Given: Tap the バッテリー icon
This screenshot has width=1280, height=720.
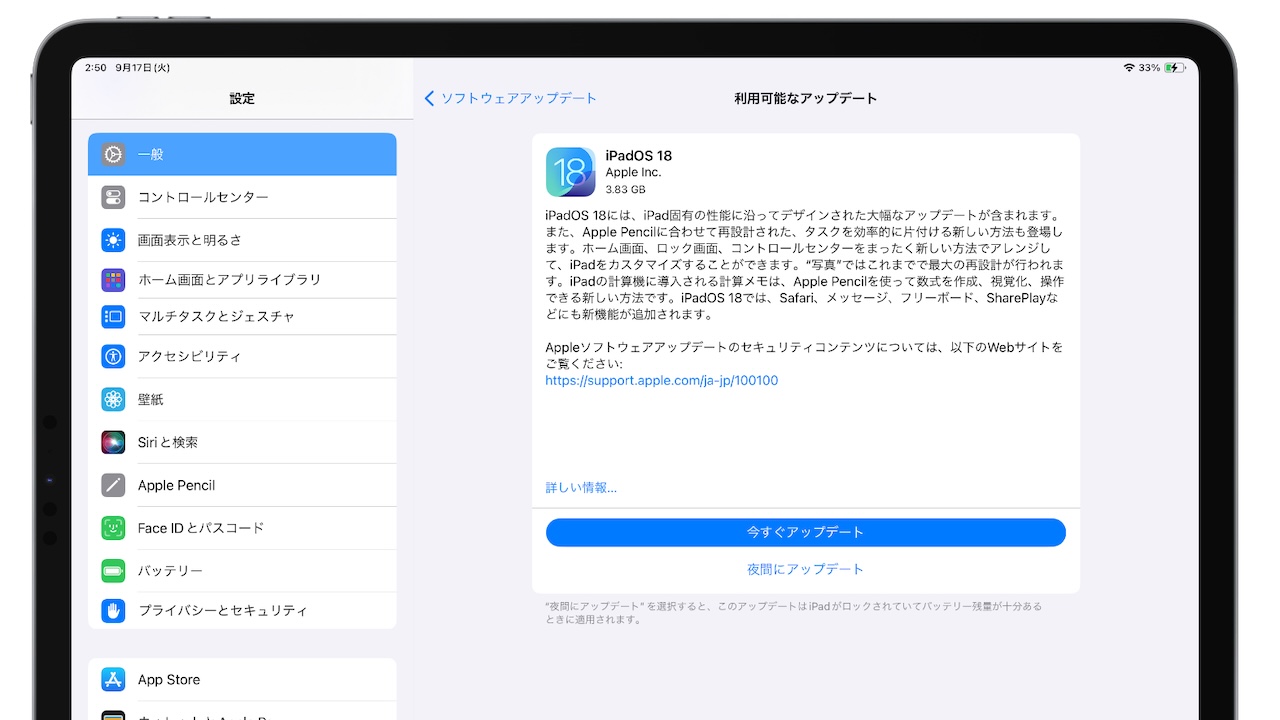Looking at the screenshot, I should click(113, 571).
